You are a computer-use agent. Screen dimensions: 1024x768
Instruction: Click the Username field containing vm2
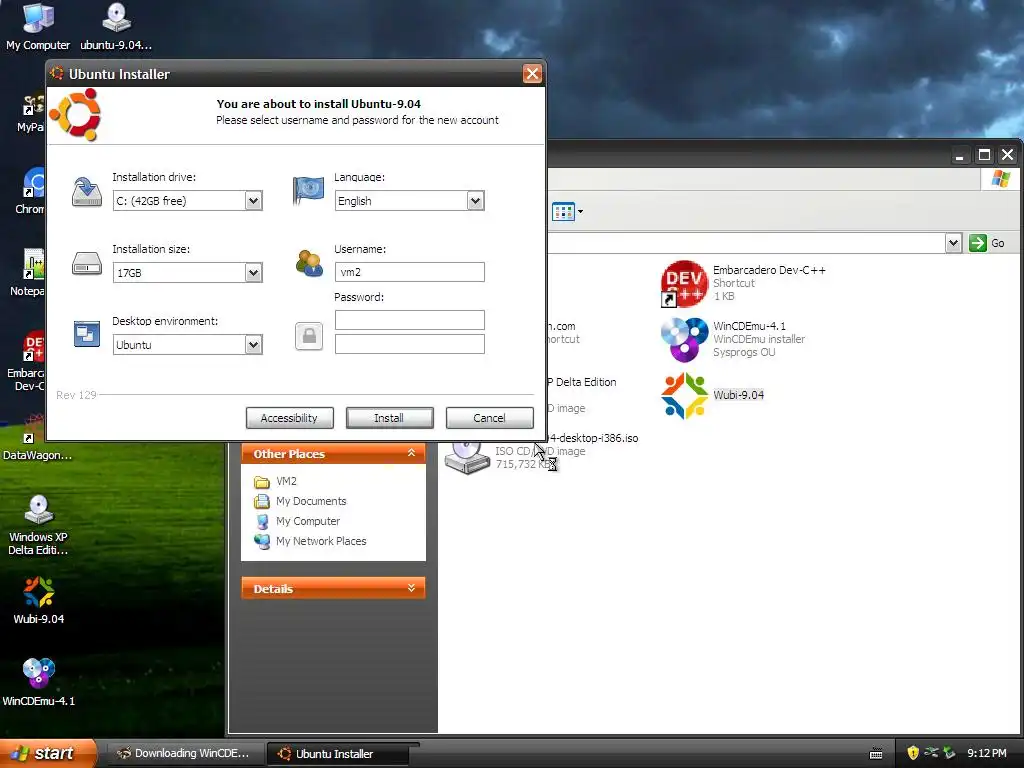coord(409,272)
